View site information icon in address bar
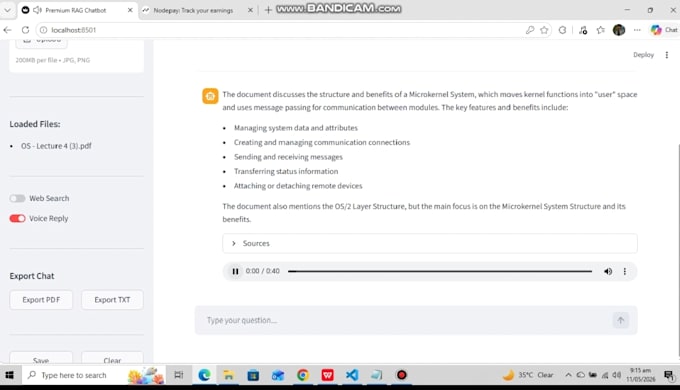 43,30
